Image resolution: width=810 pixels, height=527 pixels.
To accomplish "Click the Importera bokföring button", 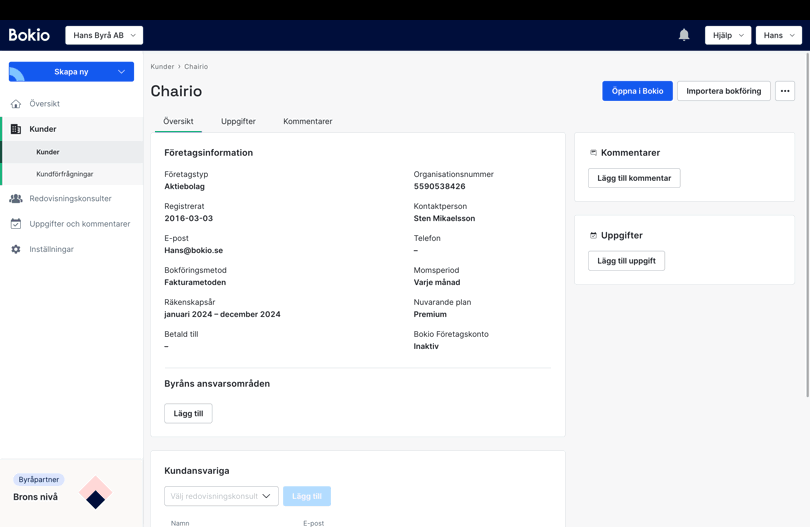I will coord(723,91).
